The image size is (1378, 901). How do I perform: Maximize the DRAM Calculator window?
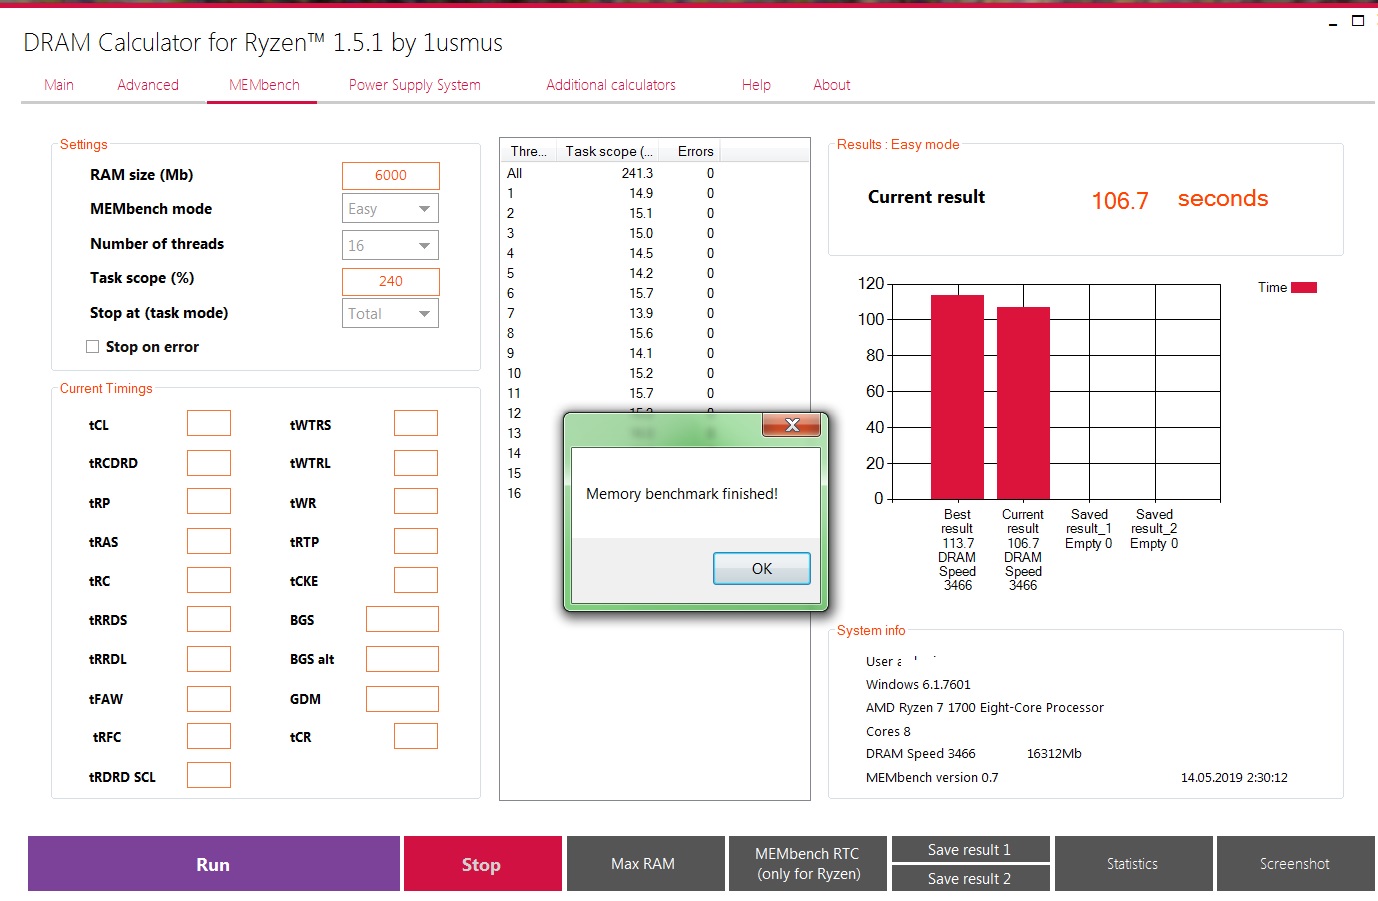click(x=1358, y=21)
